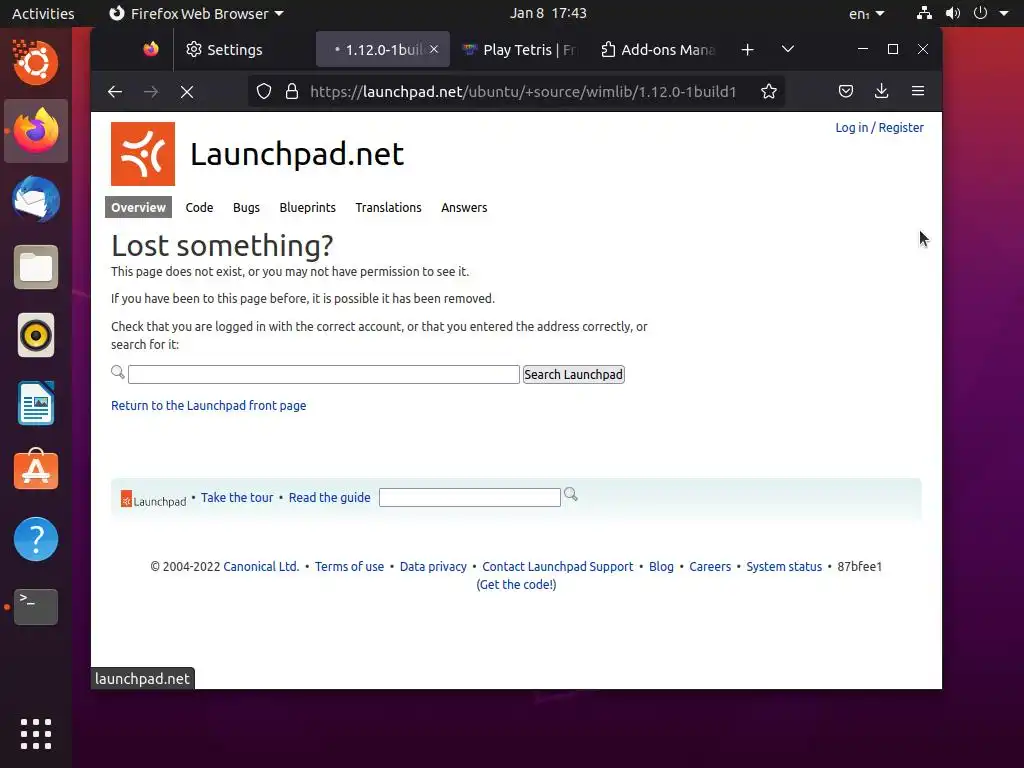Open the Data privacy link
The image size is (1024, 768).
tap(433, 567)
